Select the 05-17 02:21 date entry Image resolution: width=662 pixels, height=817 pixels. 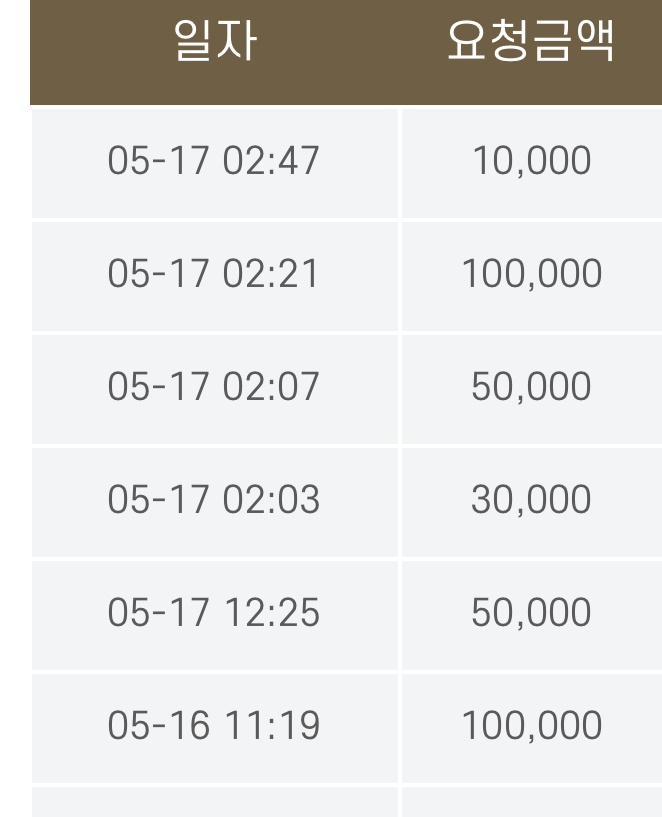coord(214,274)
